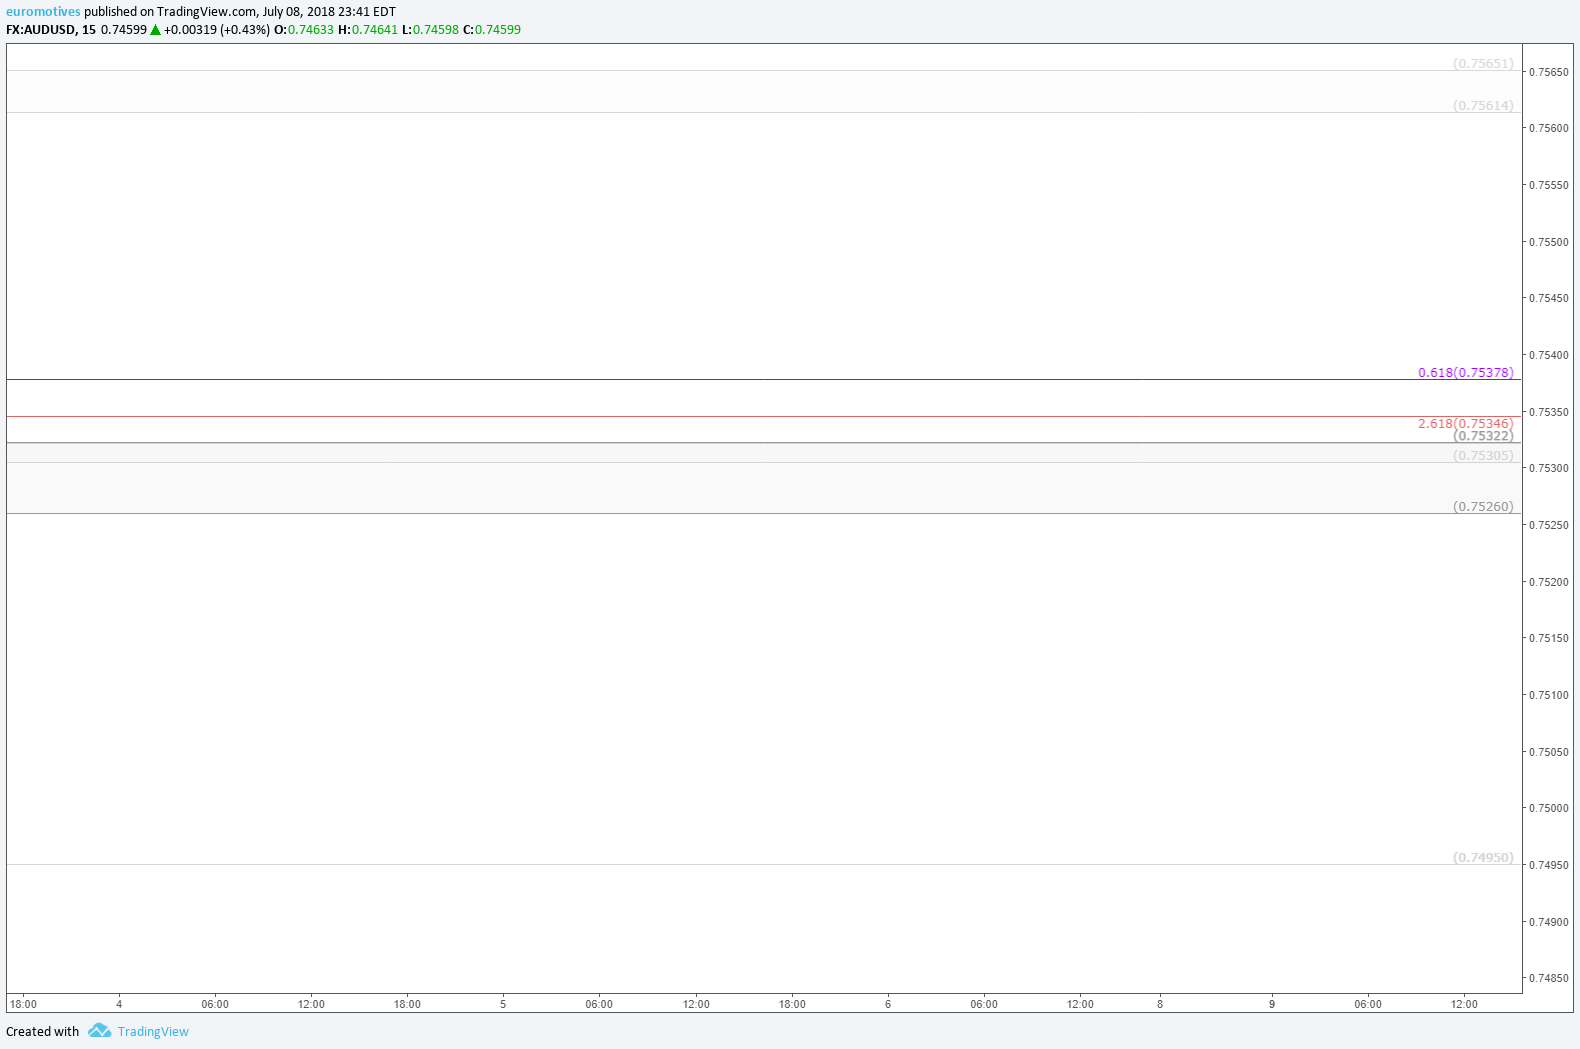Click day 8 on time axis
1580x1049 pixels.
(1160, 1004)
